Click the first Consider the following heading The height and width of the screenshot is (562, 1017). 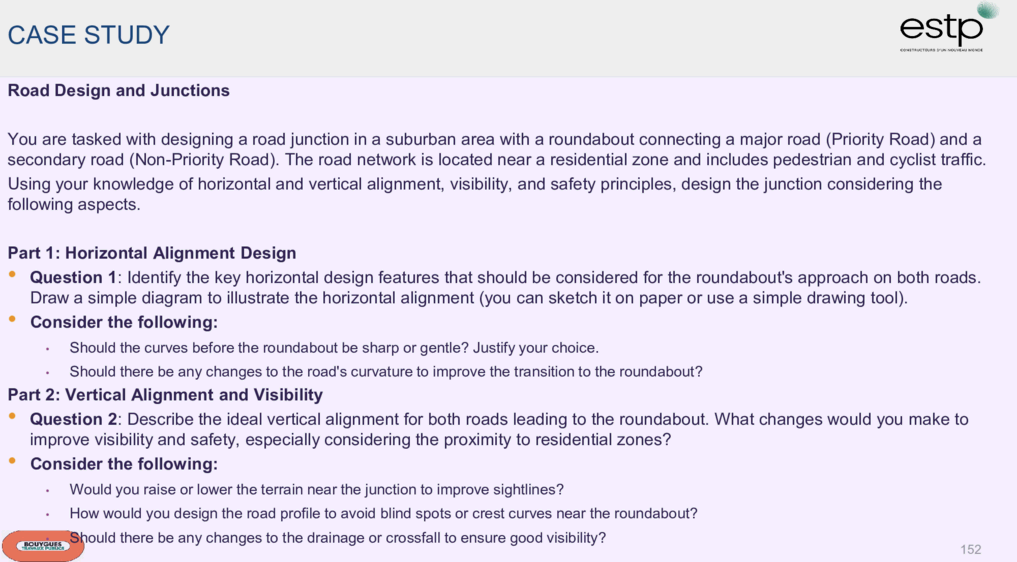pyautogui.click(x=124, y=322)
